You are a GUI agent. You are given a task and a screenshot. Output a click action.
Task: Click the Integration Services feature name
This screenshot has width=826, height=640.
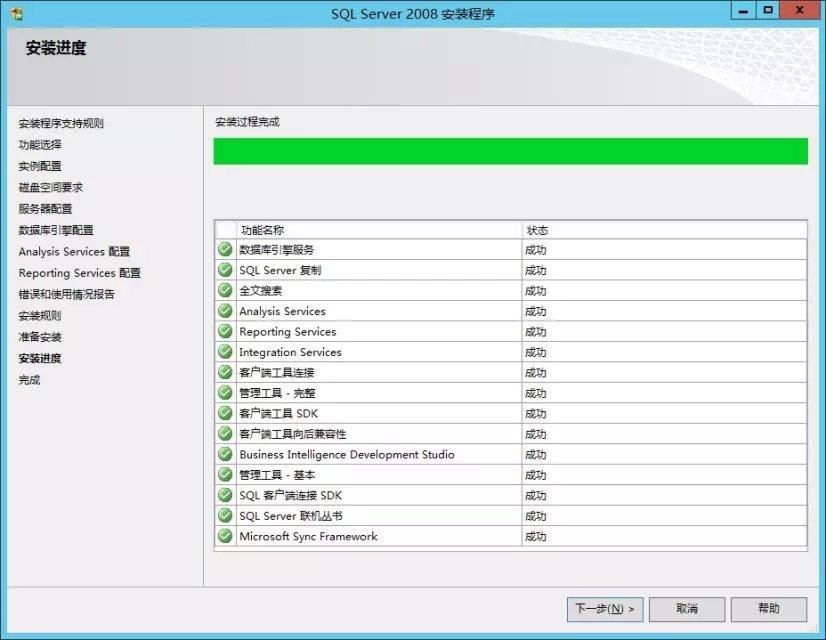tap(290, 352)
